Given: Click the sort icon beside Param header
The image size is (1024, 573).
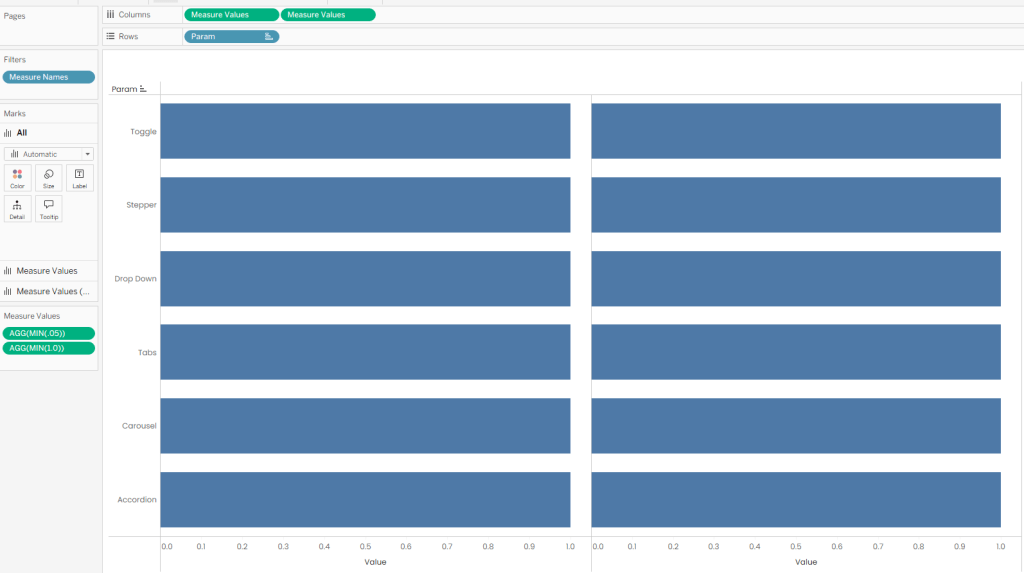Looking at the screenshot, I should pyautogui.click(x=143, y=89).
